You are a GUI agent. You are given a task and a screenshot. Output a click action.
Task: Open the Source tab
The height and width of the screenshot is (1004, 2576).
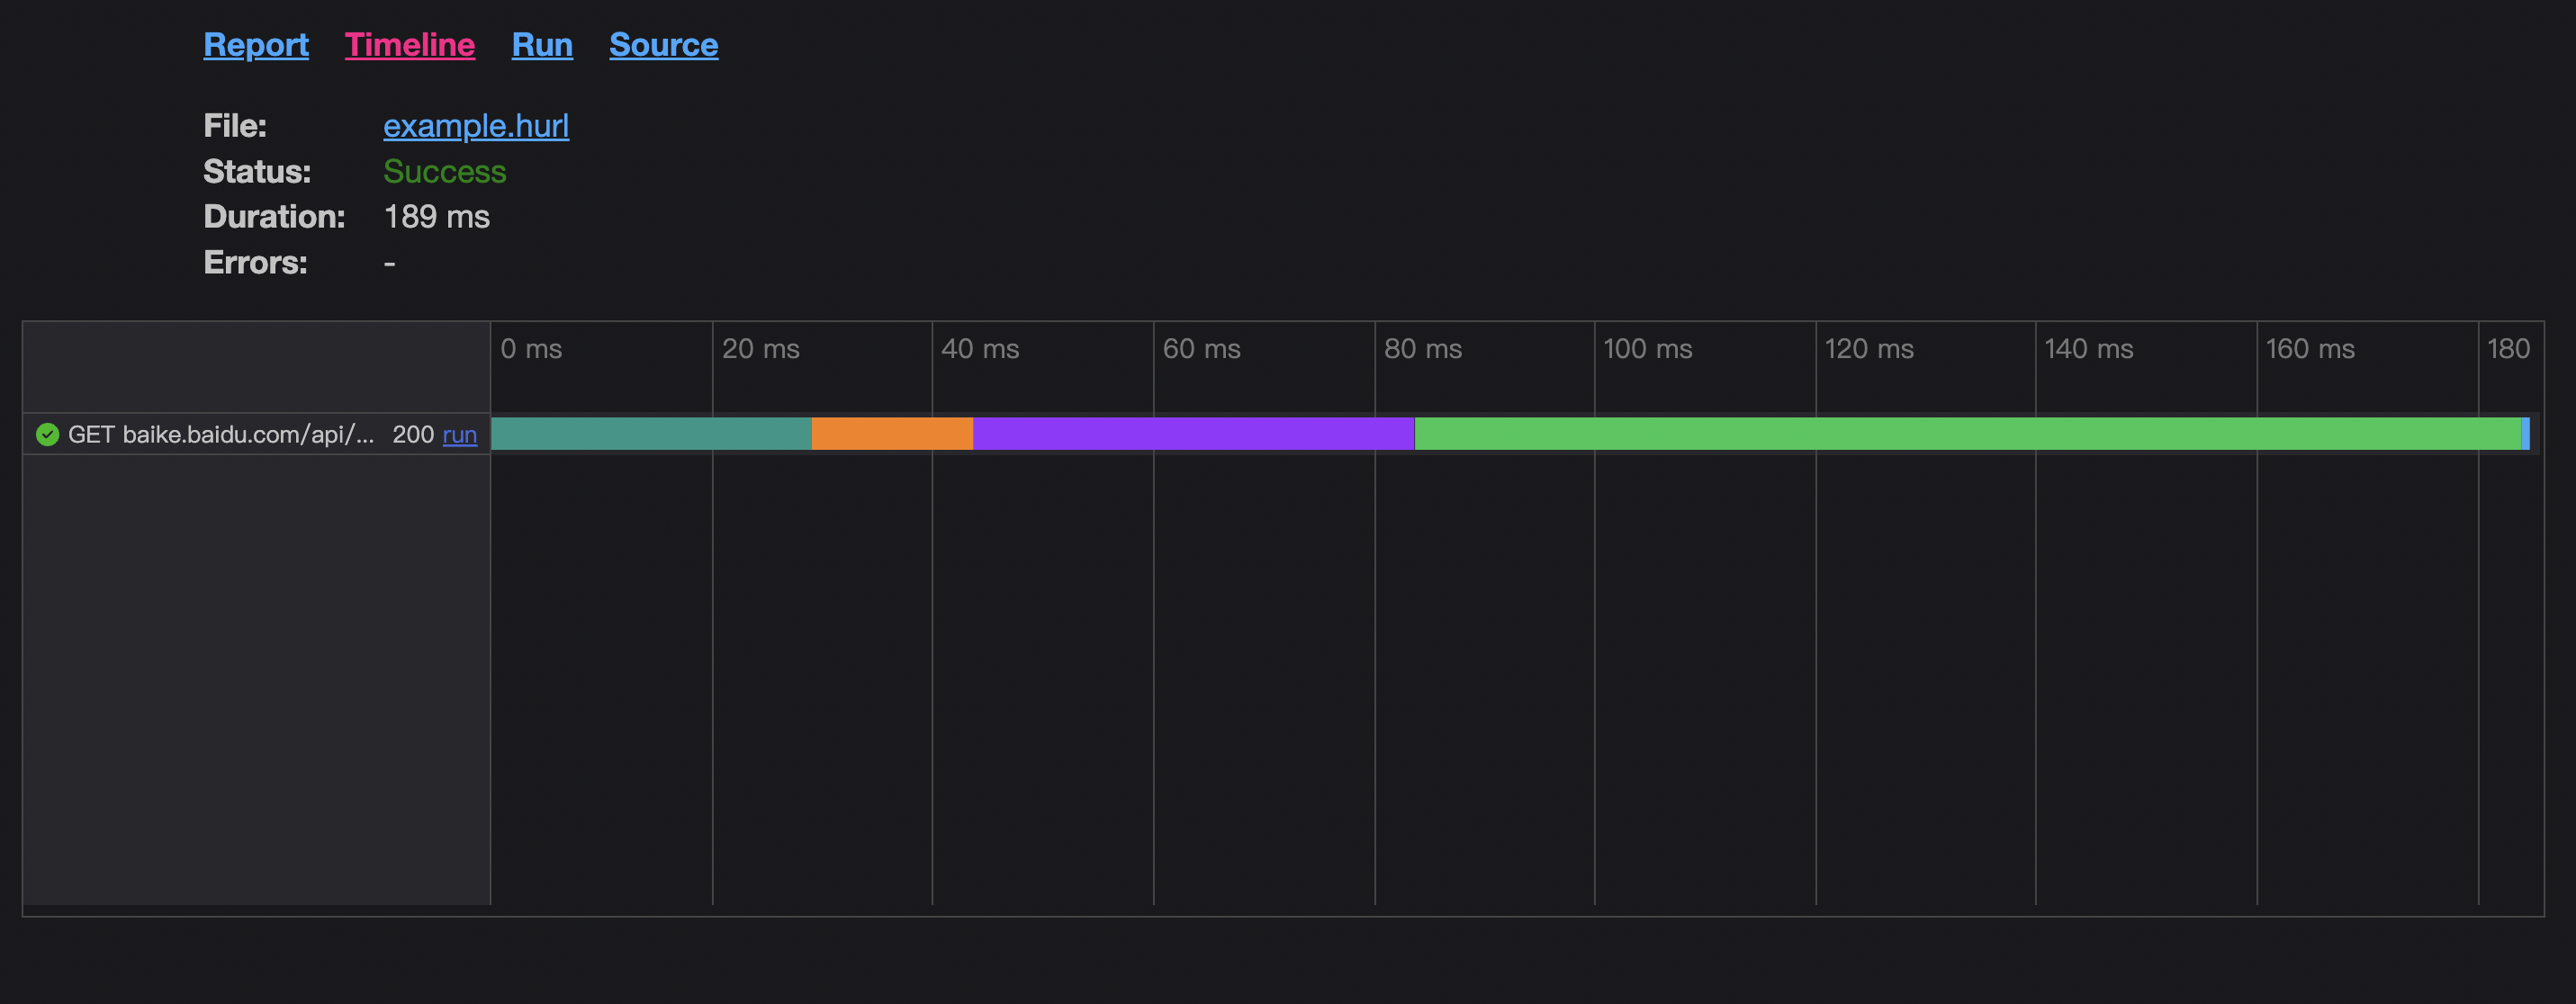[x=664, y=45]
